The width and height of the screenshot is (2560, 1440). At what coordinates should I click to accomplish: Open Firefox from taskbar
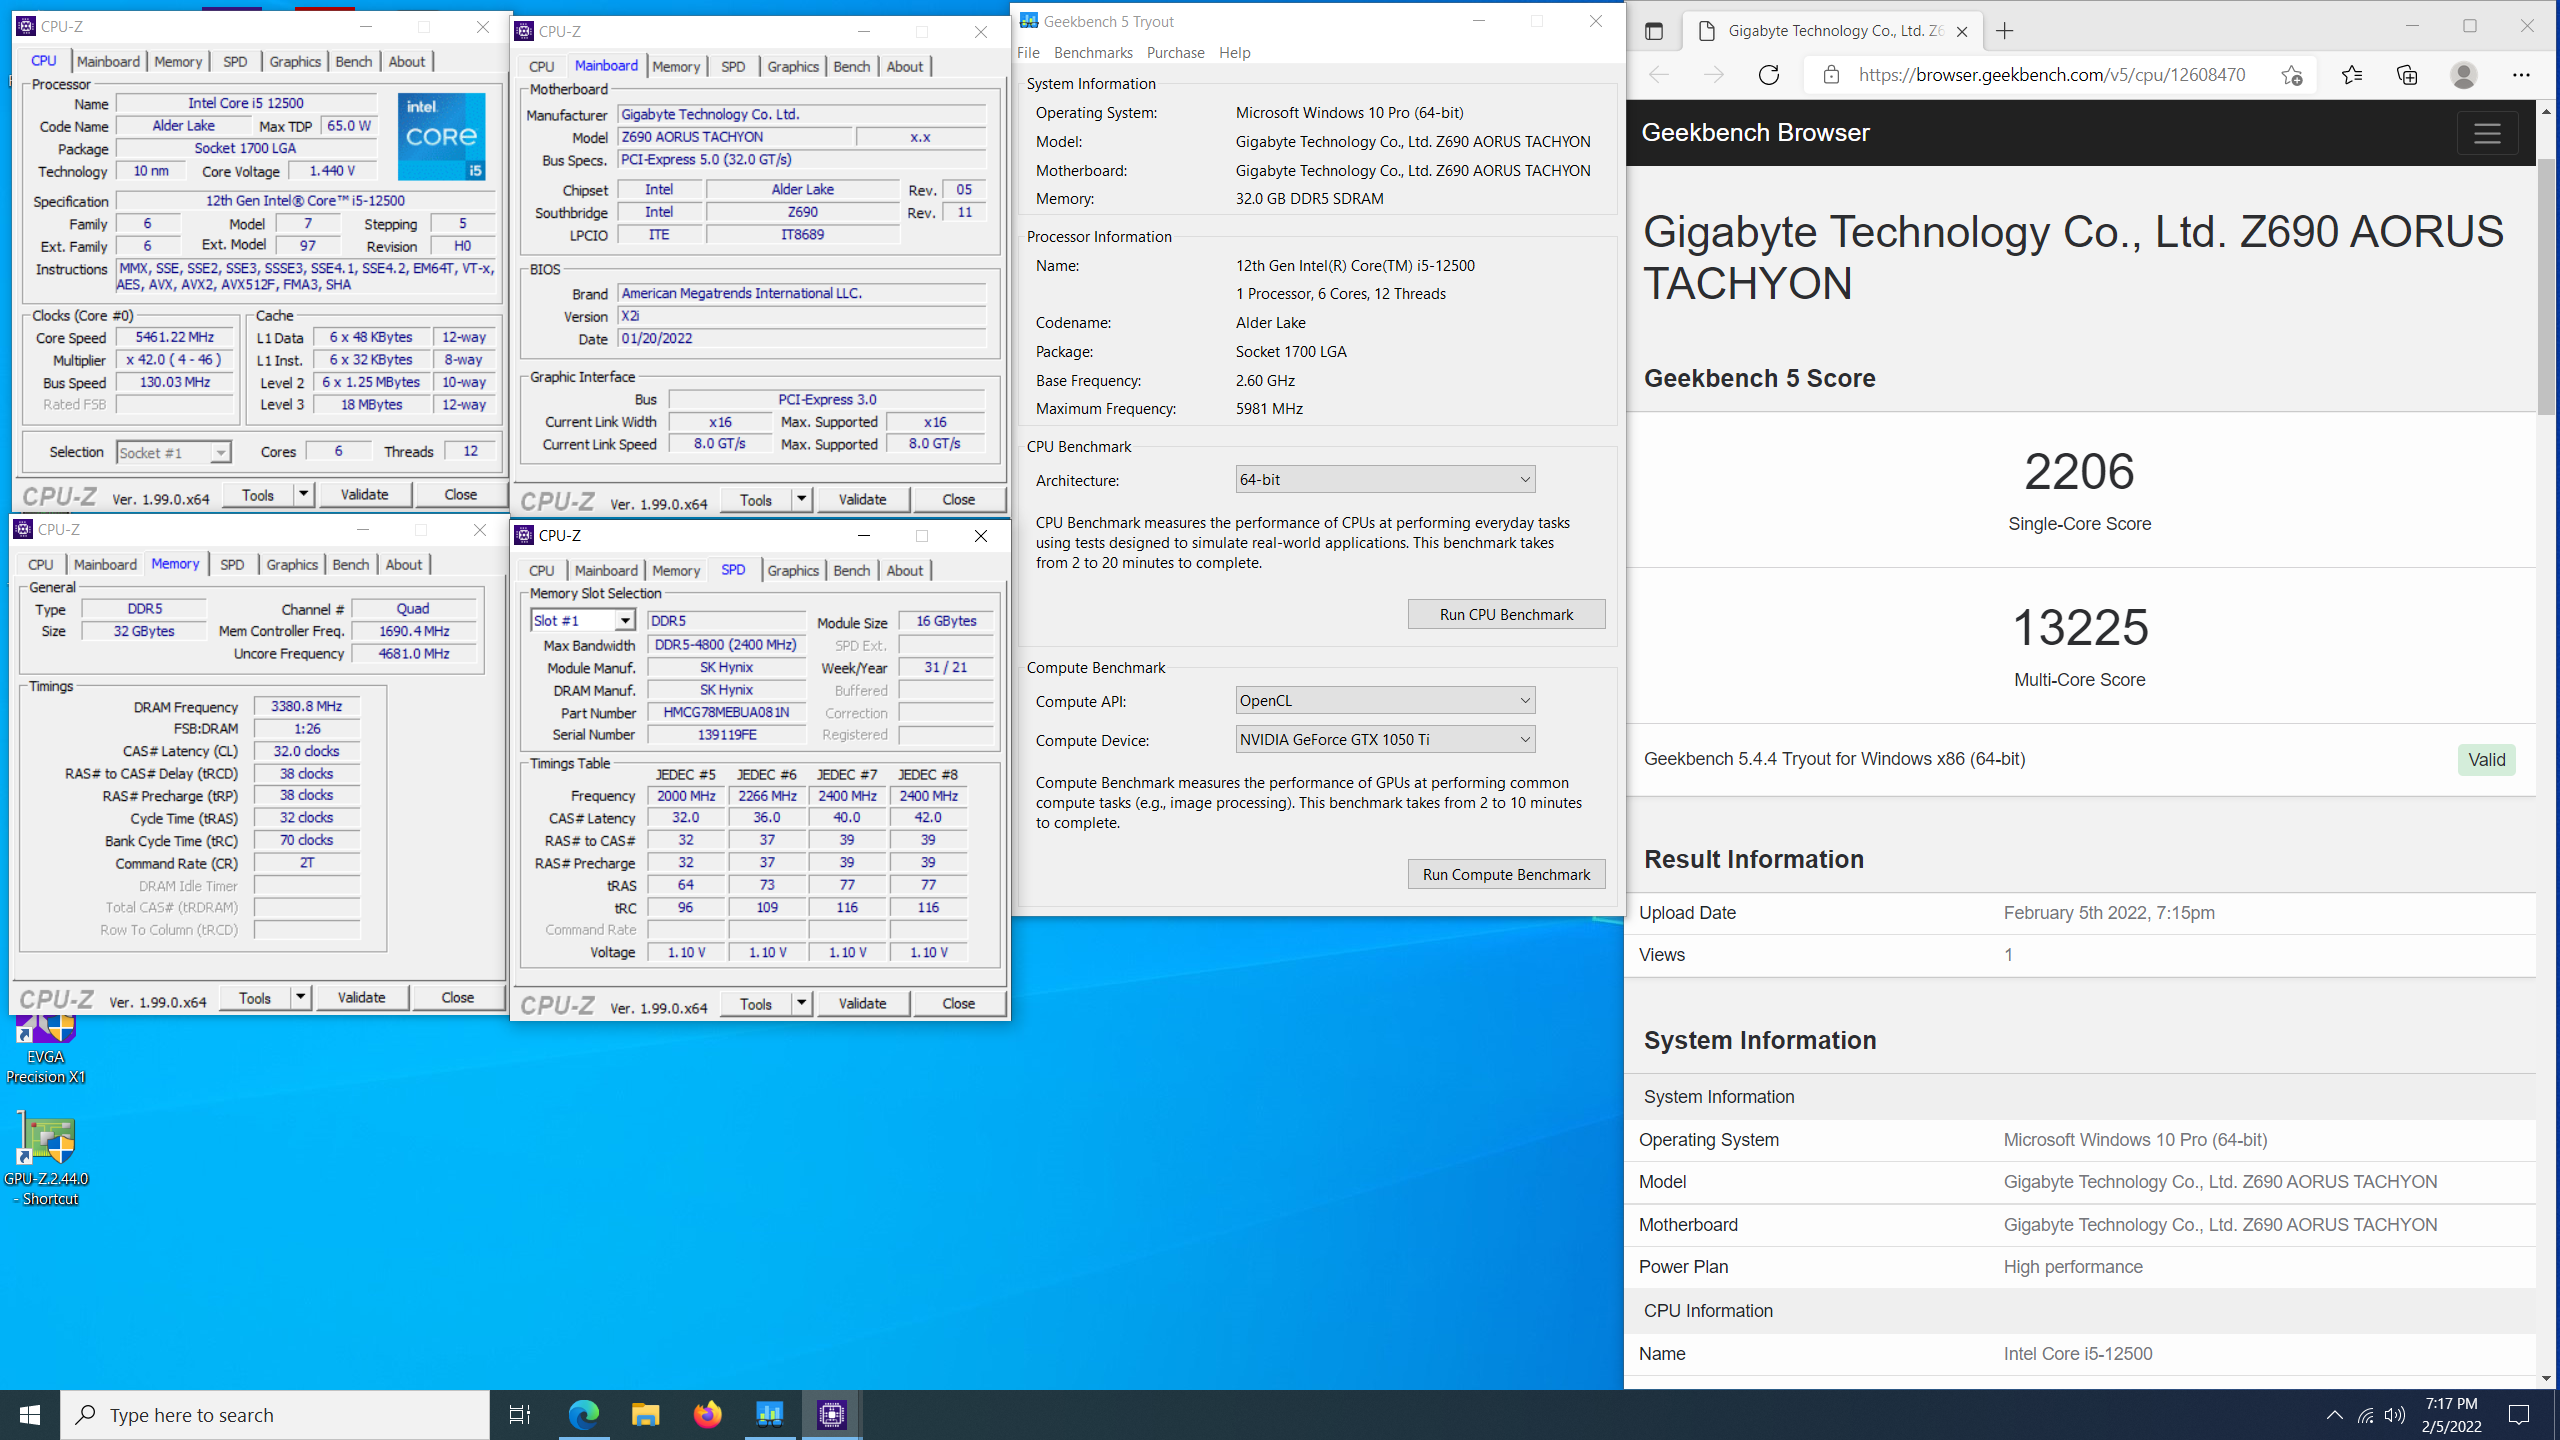point(707,1414)
